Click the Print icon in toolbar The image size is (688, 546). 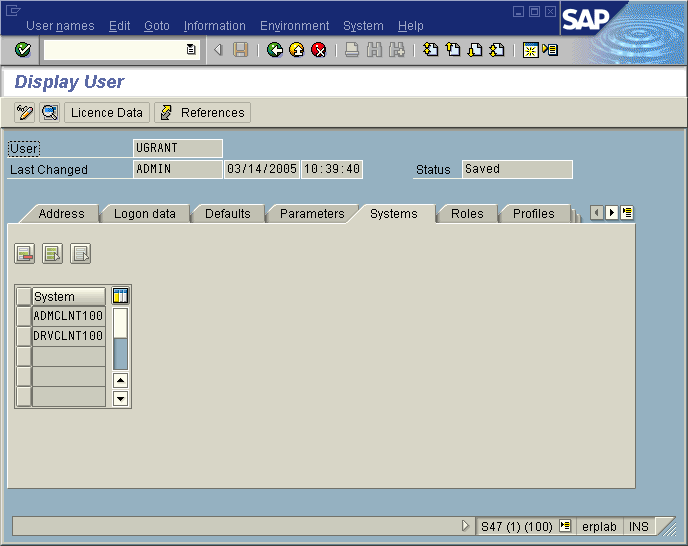tap(352, 50)
